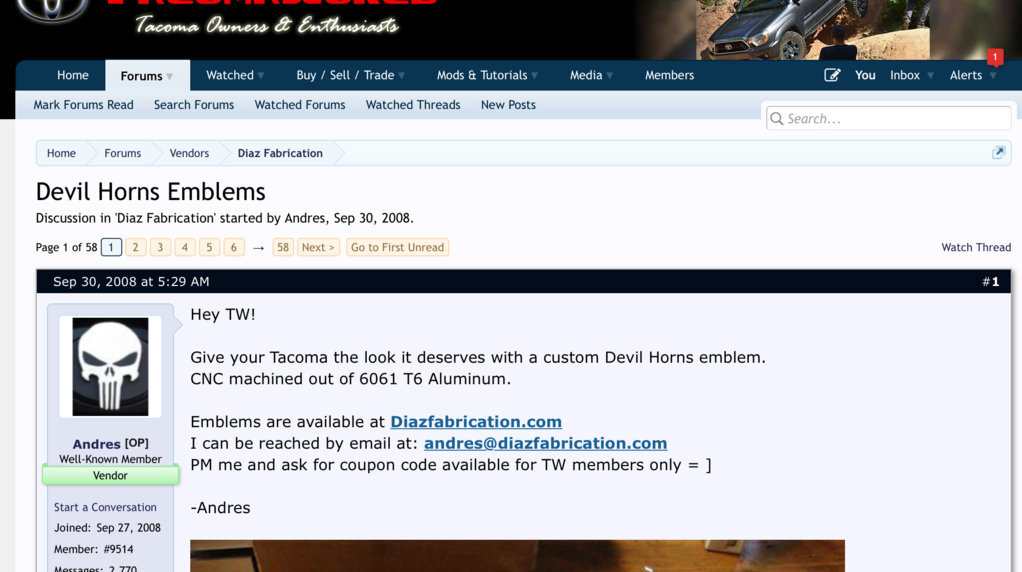This screenshot has height=572, width=1022.
Task: Open the emblem photo in the post
Action: 517,556
